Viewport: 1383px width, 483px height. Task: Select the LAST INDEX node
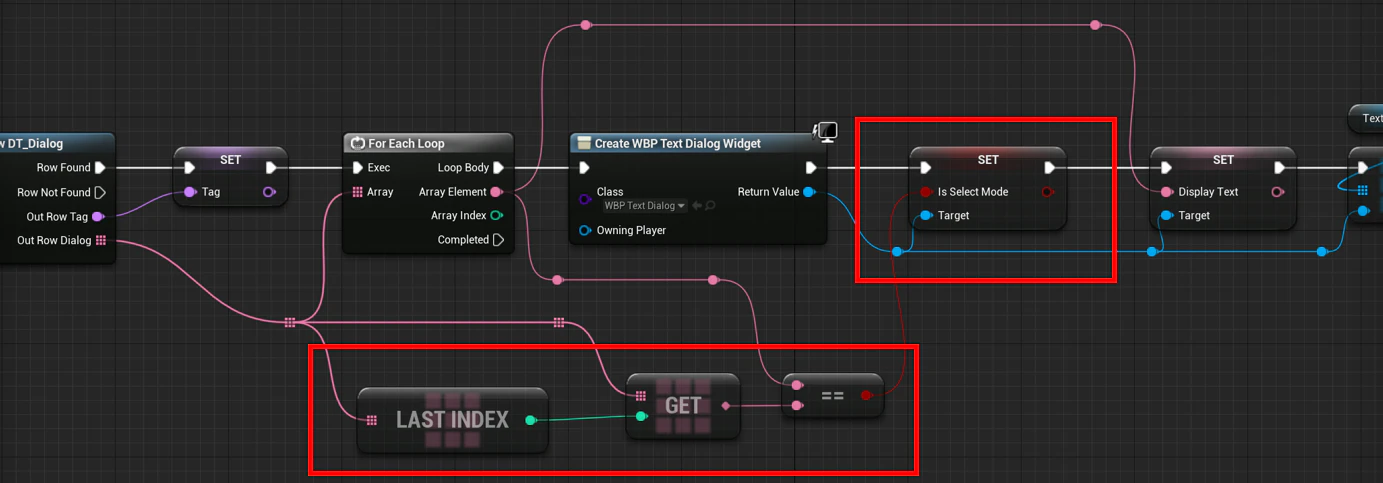(x=452, y=420)
